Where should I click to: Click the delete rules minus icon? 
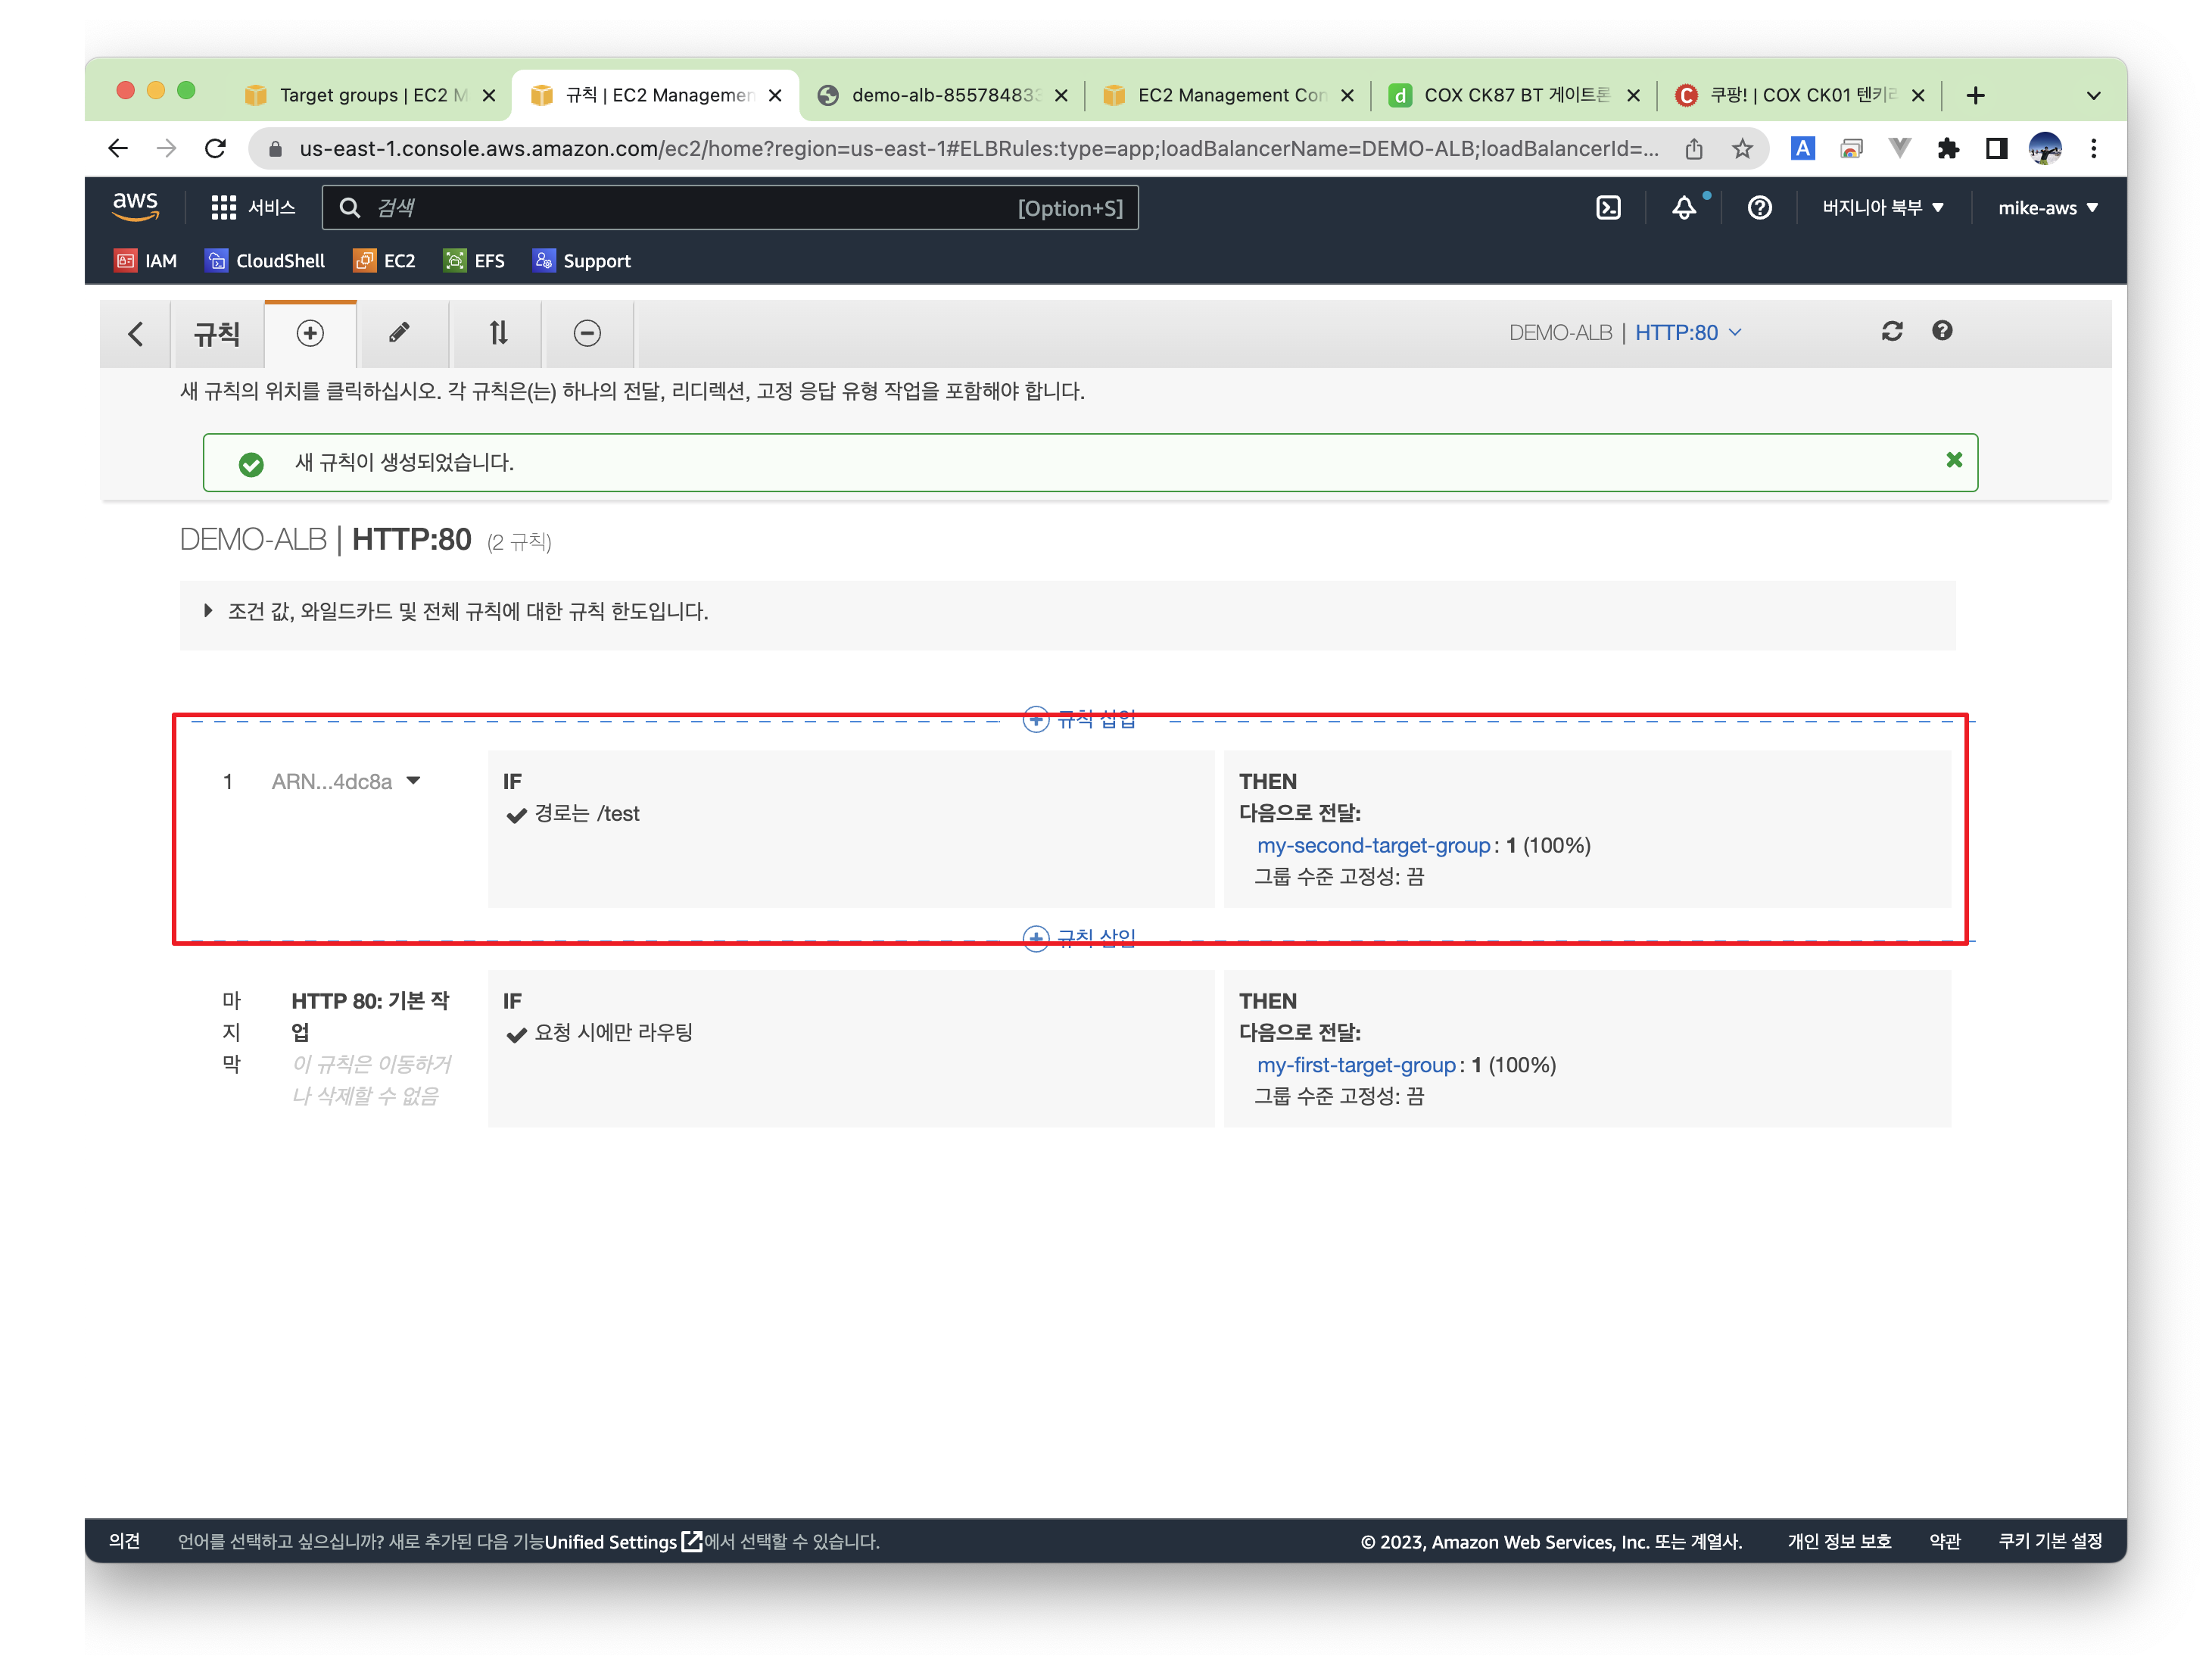click(x=587, y=333)
